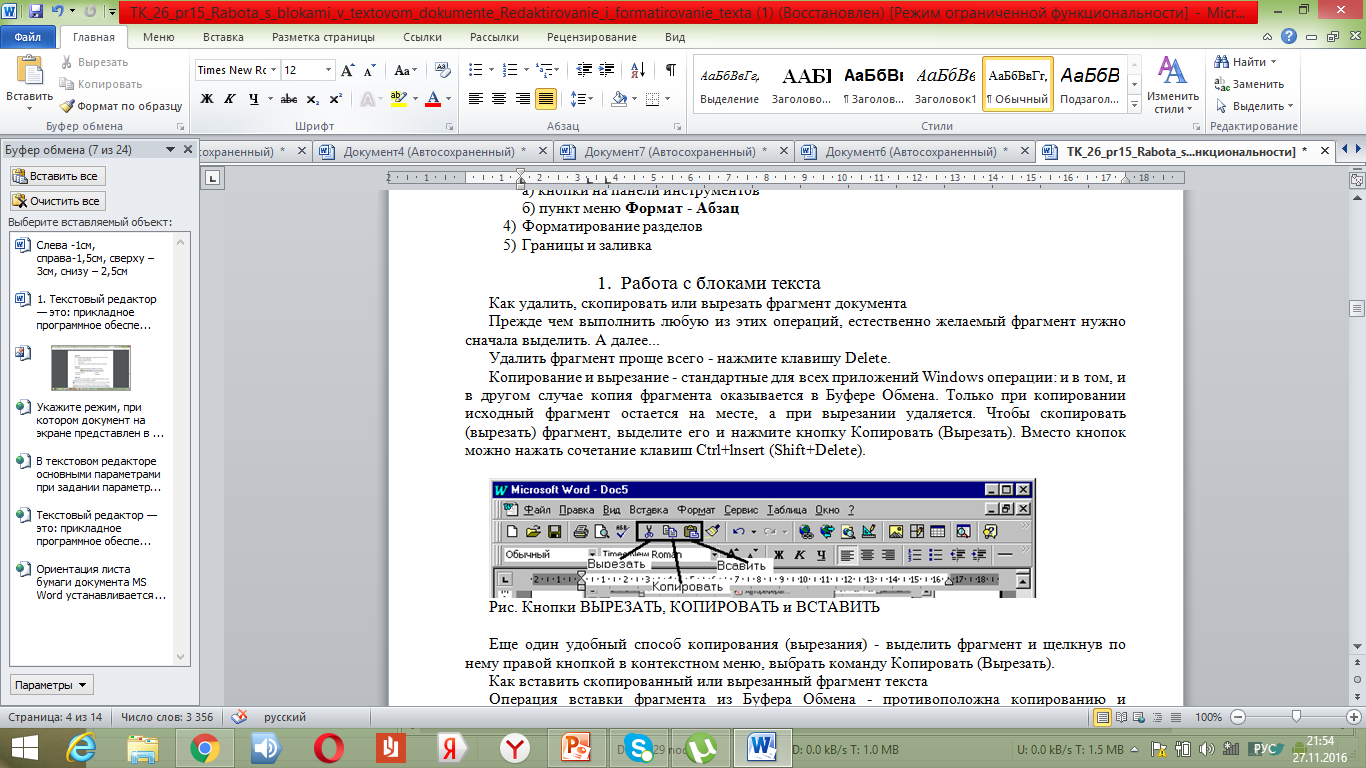Open the spelling check icon in the status bar

pos(240,717)
